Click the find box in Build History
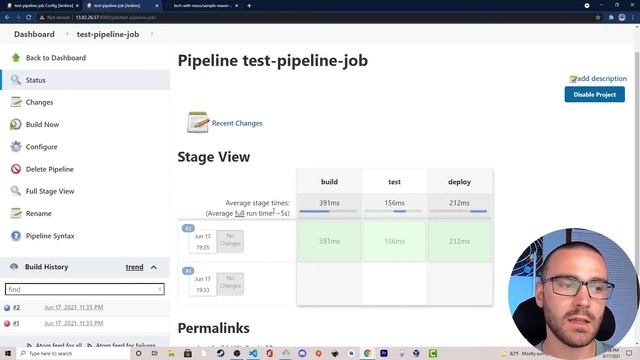 (84, 289)
